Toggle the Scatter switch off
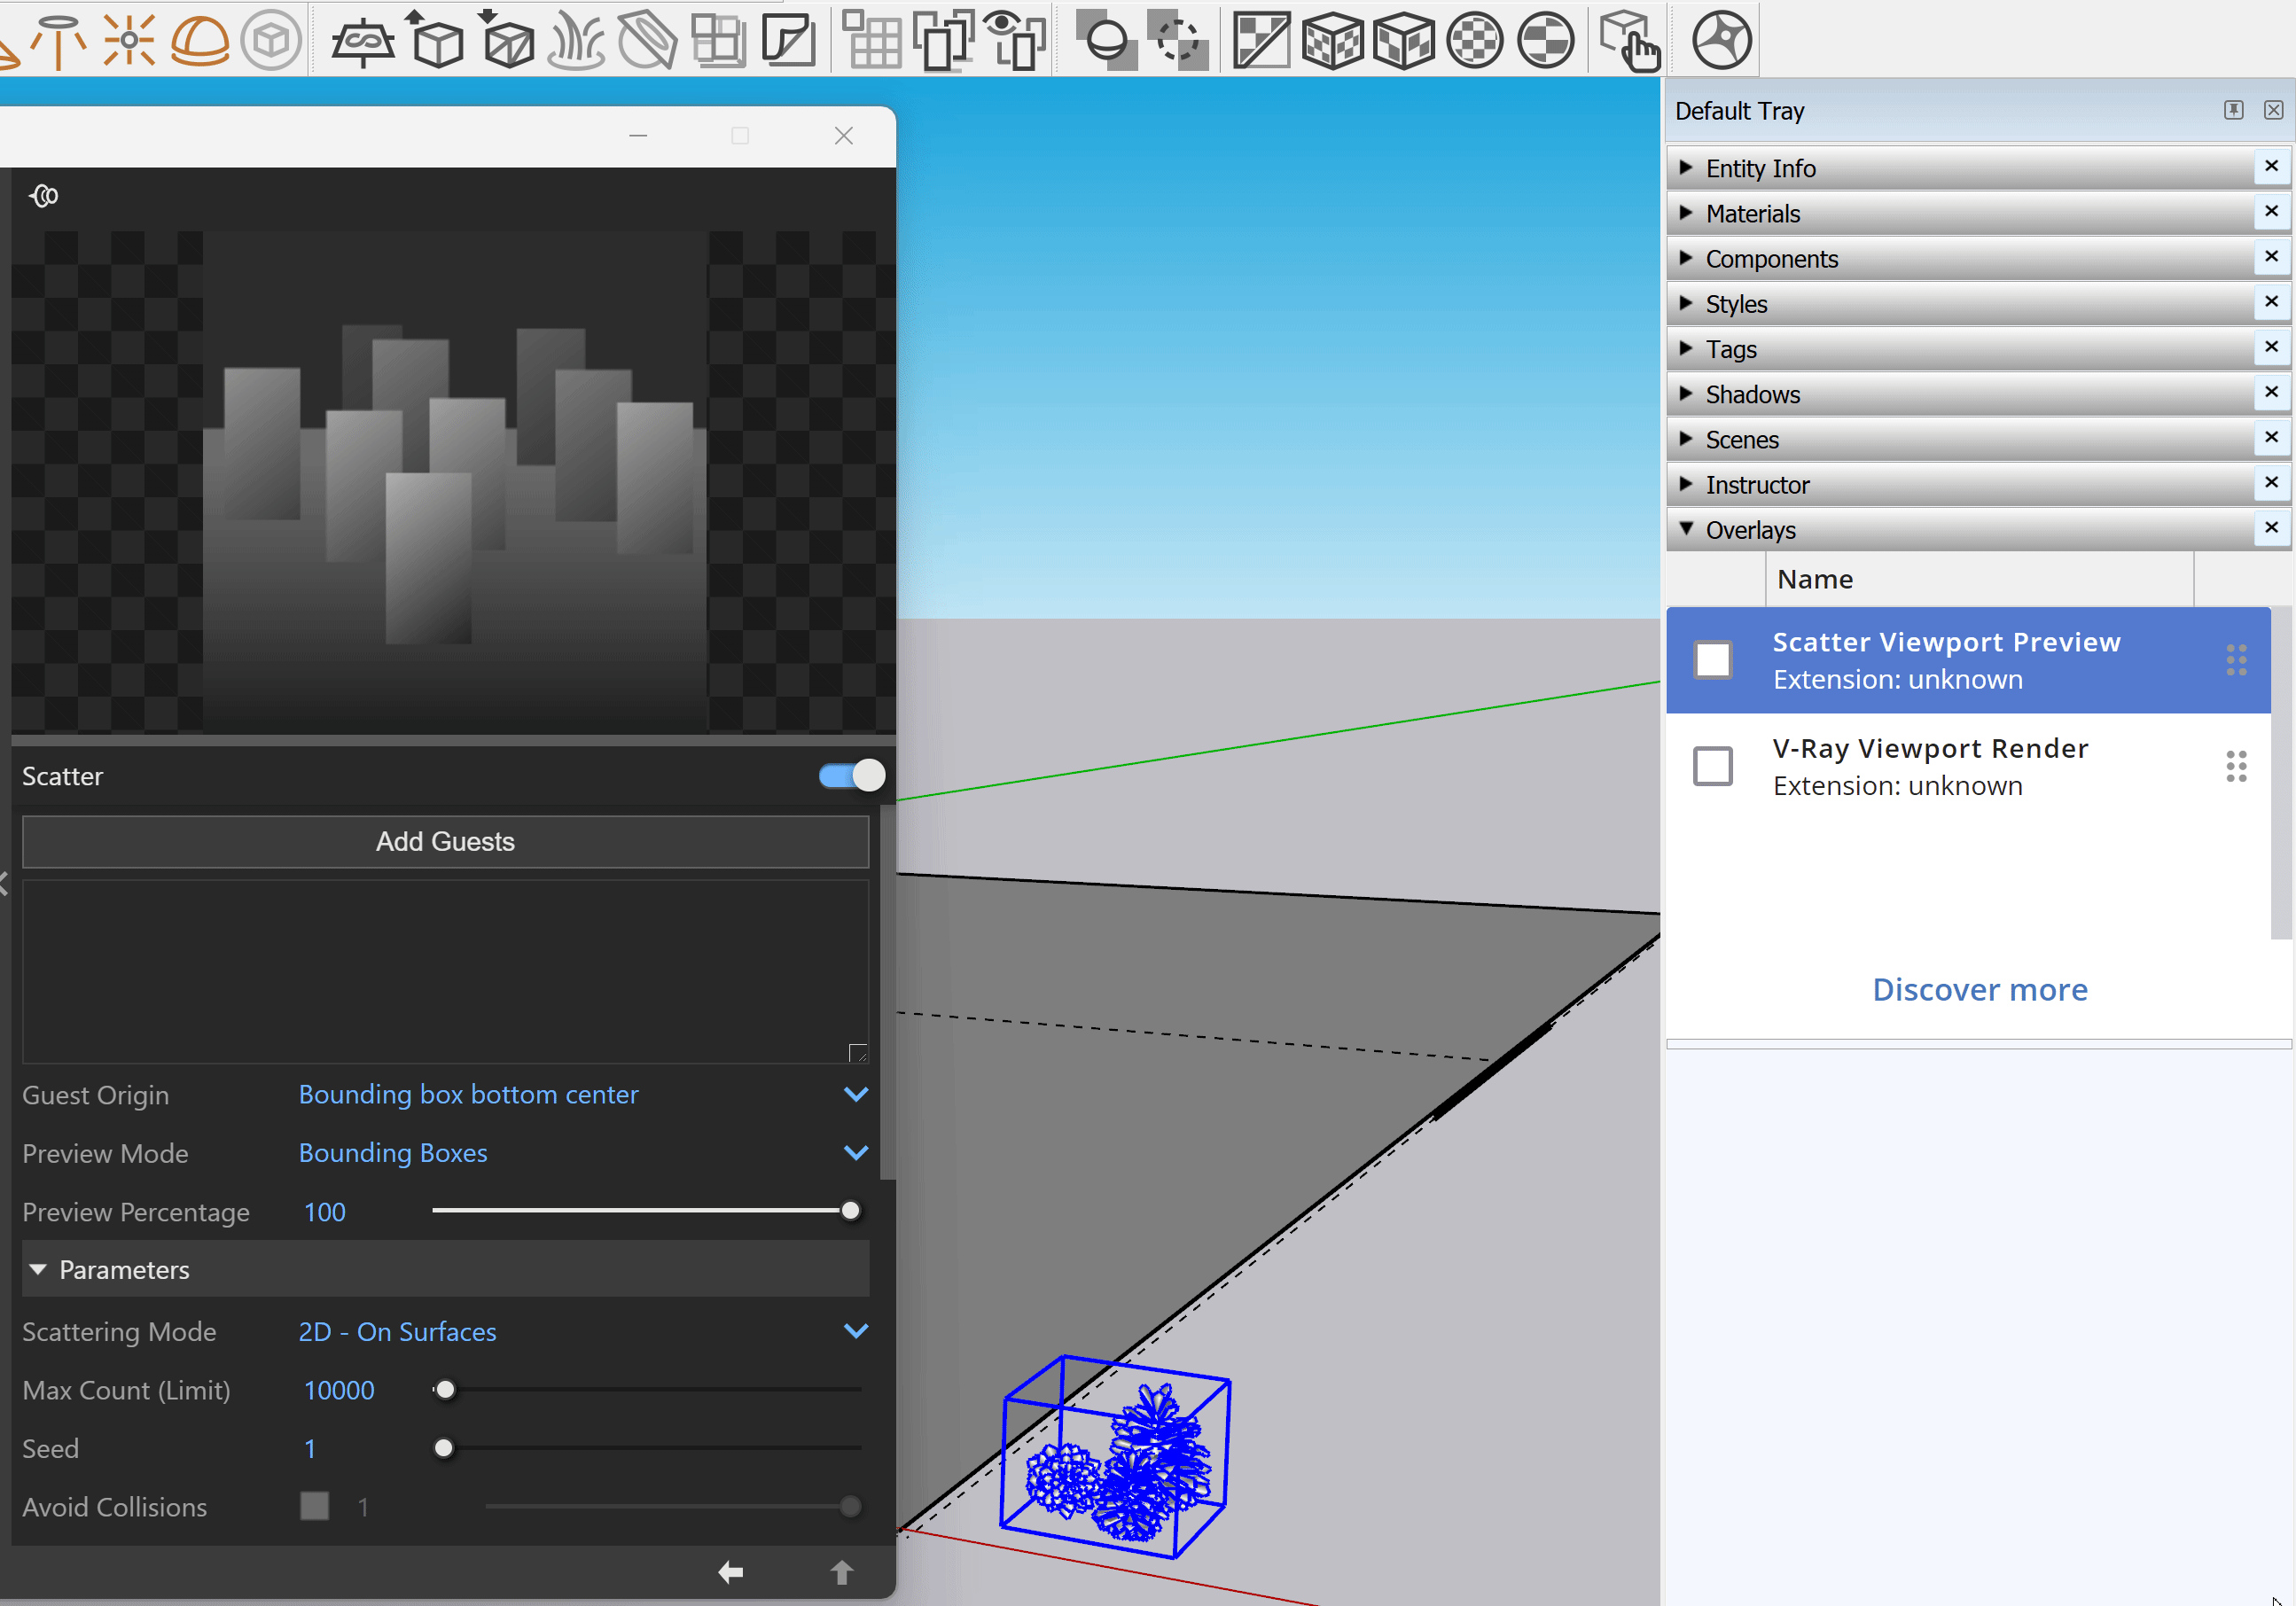 pos(851,776)
